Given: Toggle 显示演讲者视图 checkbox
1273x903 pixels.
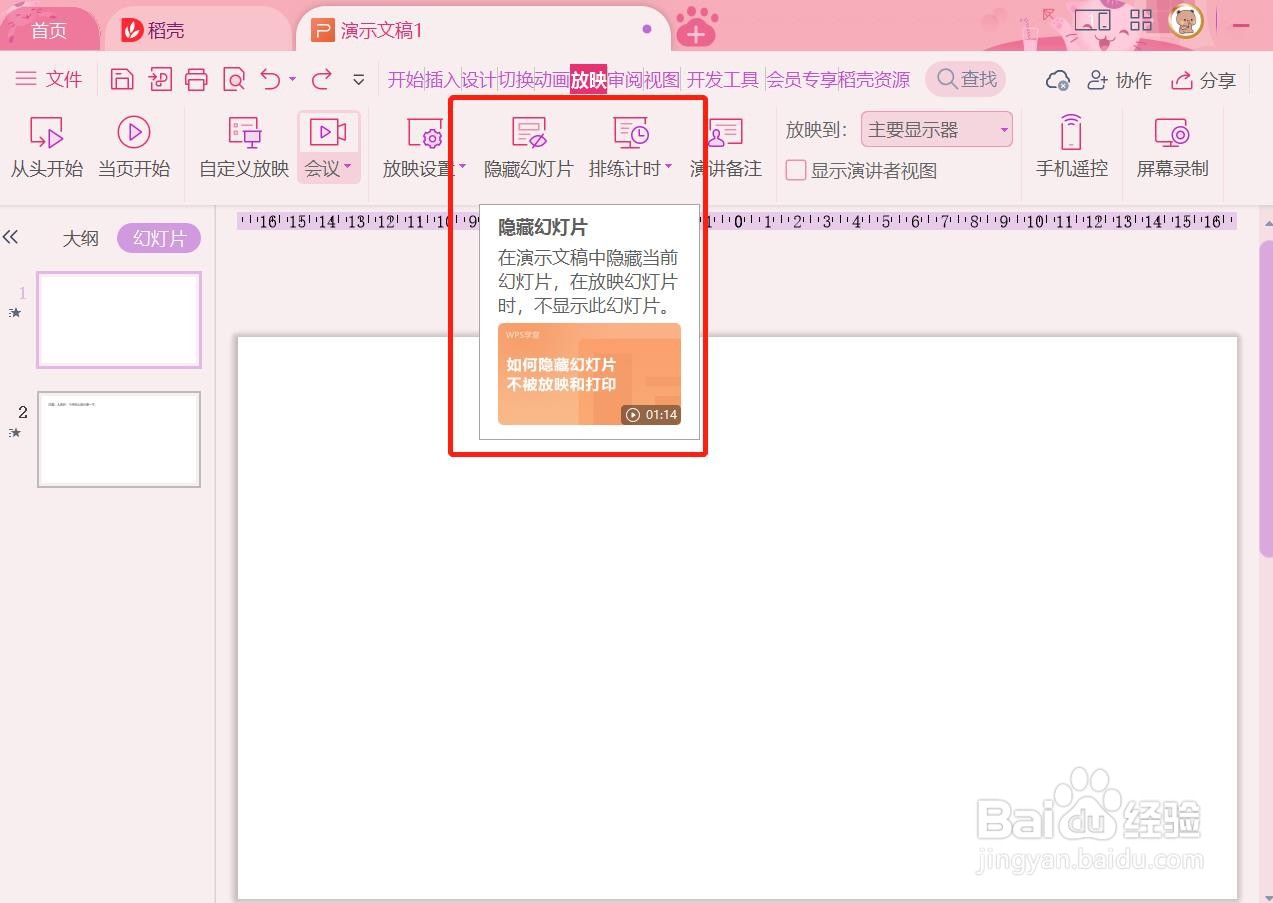Looking at the screenshot, I should coord(796,170).
